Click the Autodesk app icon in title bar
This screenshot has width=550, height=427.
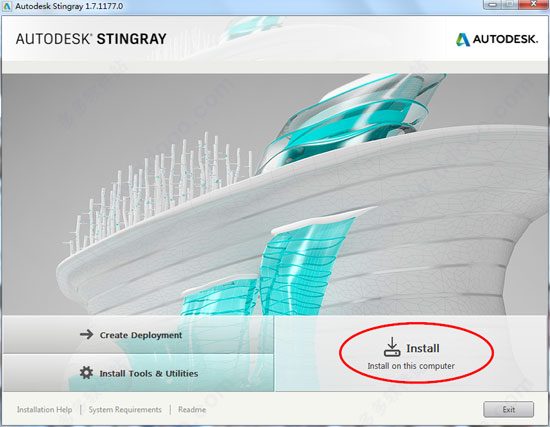pyautogui.click(x=7, y=6)
